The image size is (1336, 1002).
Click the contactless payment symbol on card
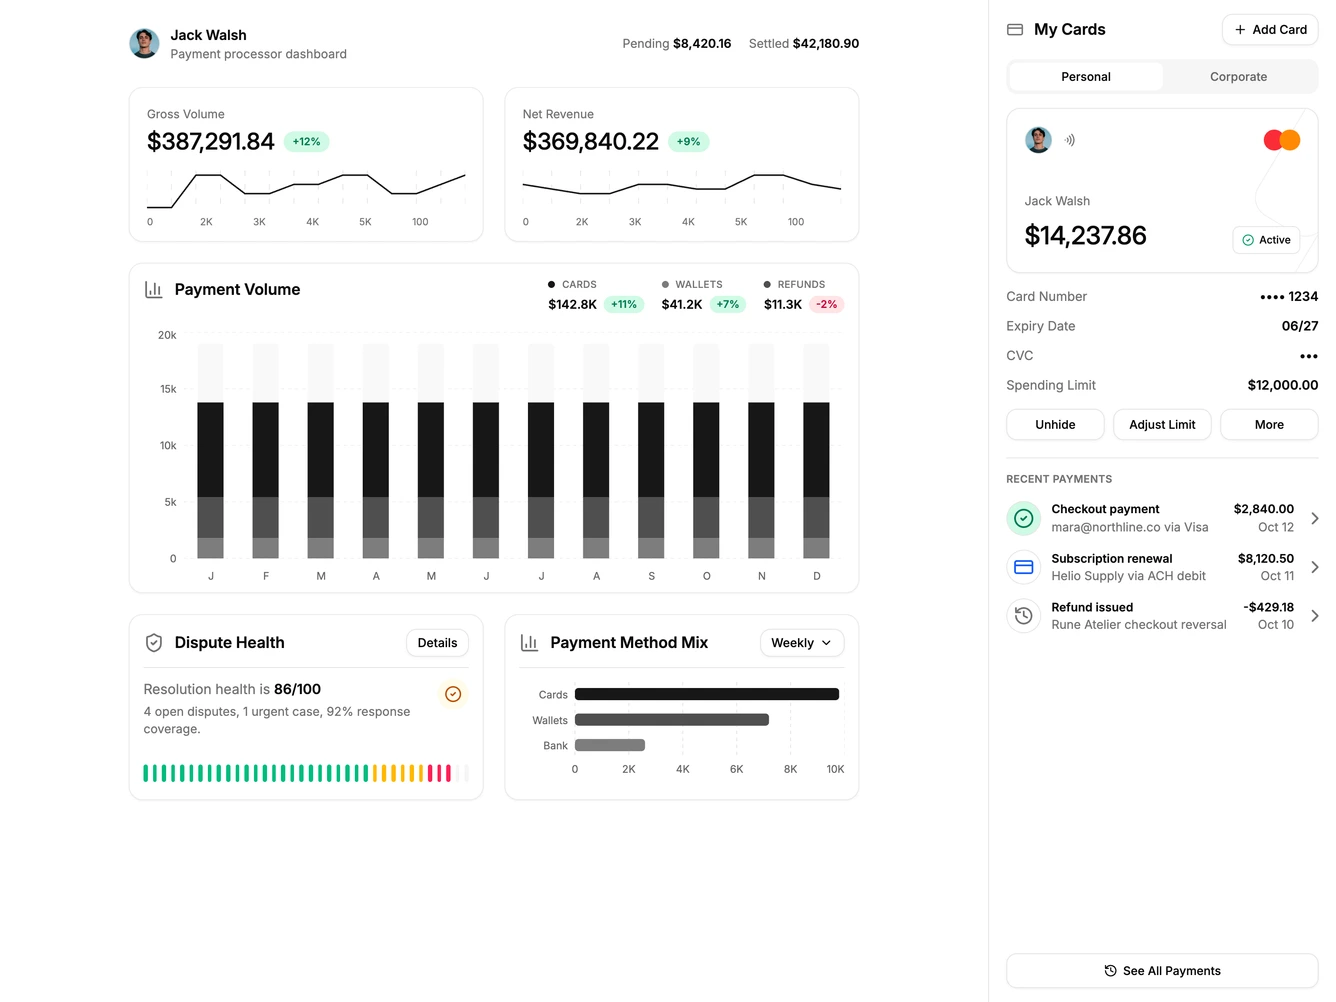[1070, 140]
